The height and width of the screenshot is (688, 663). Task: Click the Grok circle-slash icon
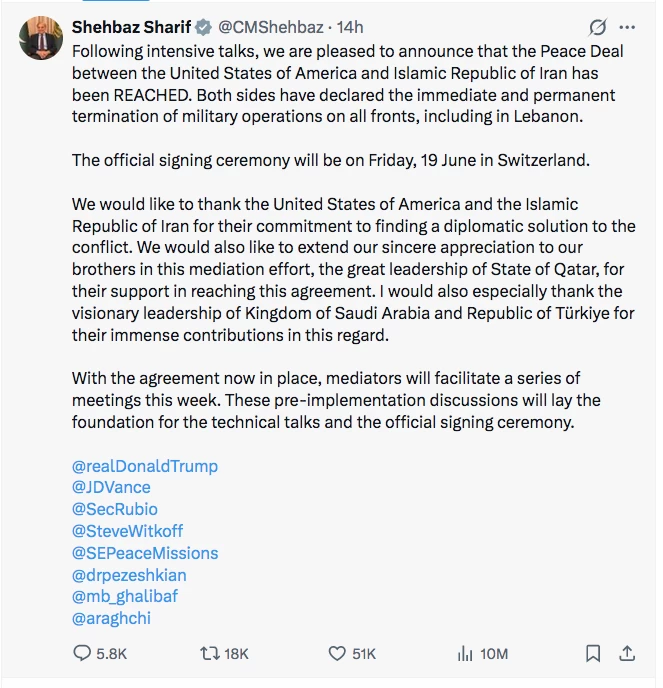[598, 27]
